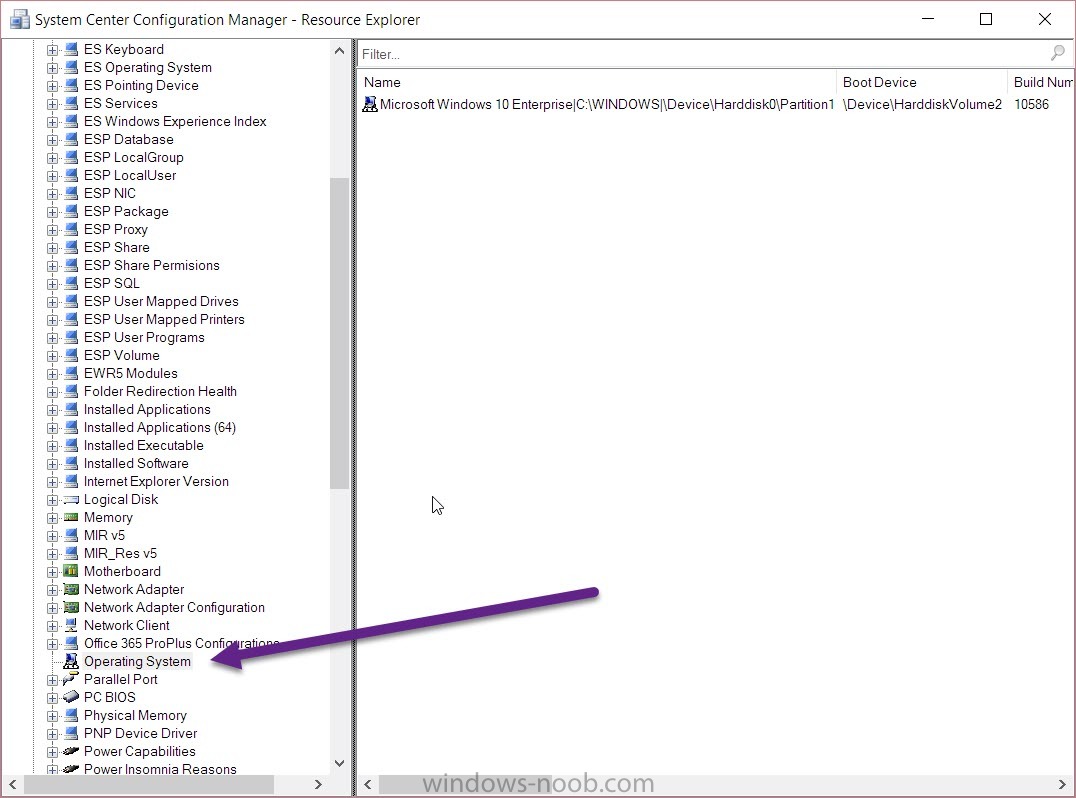Image resolution: width=1076 pixels, height=798 pixels.
Task: Expand the ES Operating System node
Action: tap(52, 68)
